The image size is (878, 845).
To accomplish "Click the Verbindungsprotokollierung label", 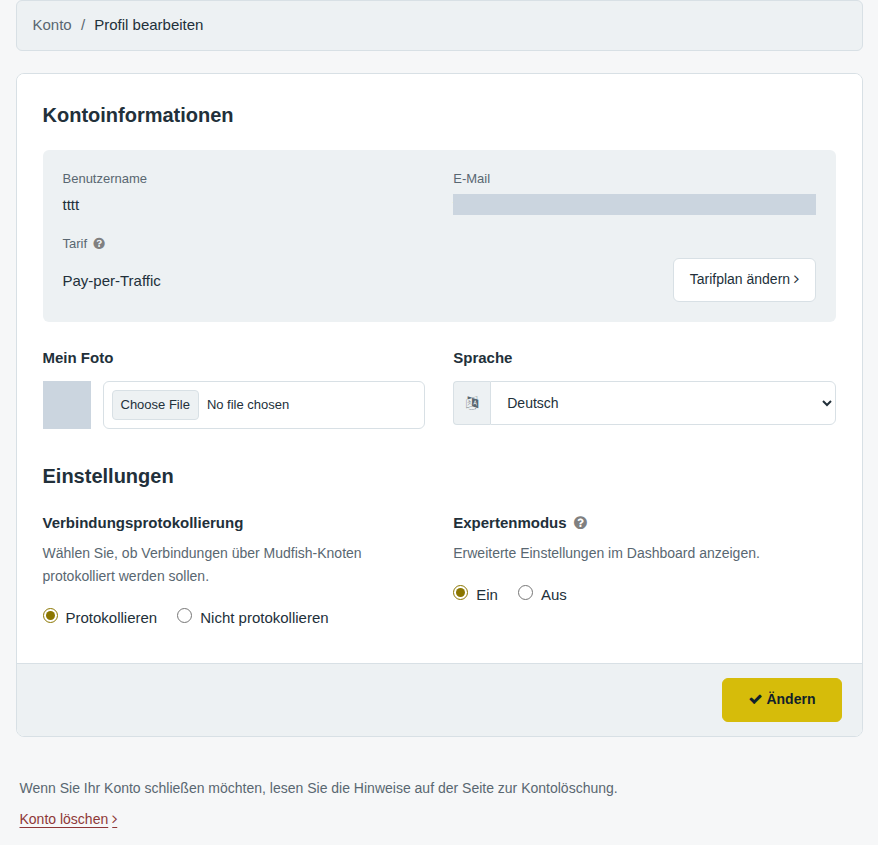I will (x=143, y=523).
